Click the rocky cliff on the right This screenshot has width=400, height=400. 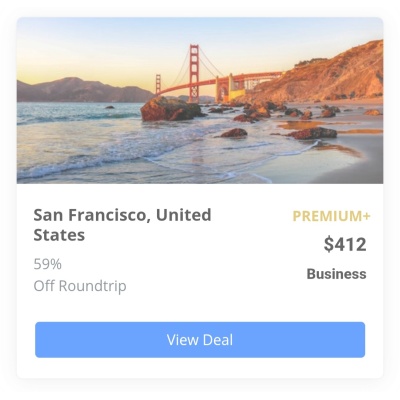[327, 75]
